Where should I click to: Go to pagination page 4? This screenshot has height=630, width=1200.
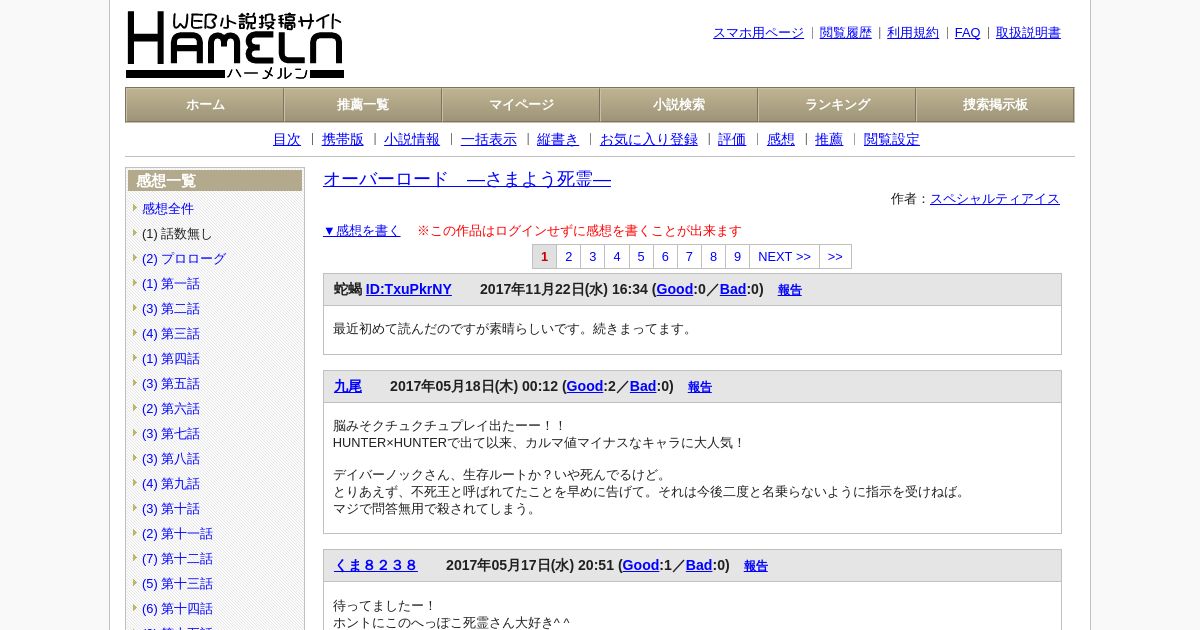pyautogui.click(x=617, y=257)
